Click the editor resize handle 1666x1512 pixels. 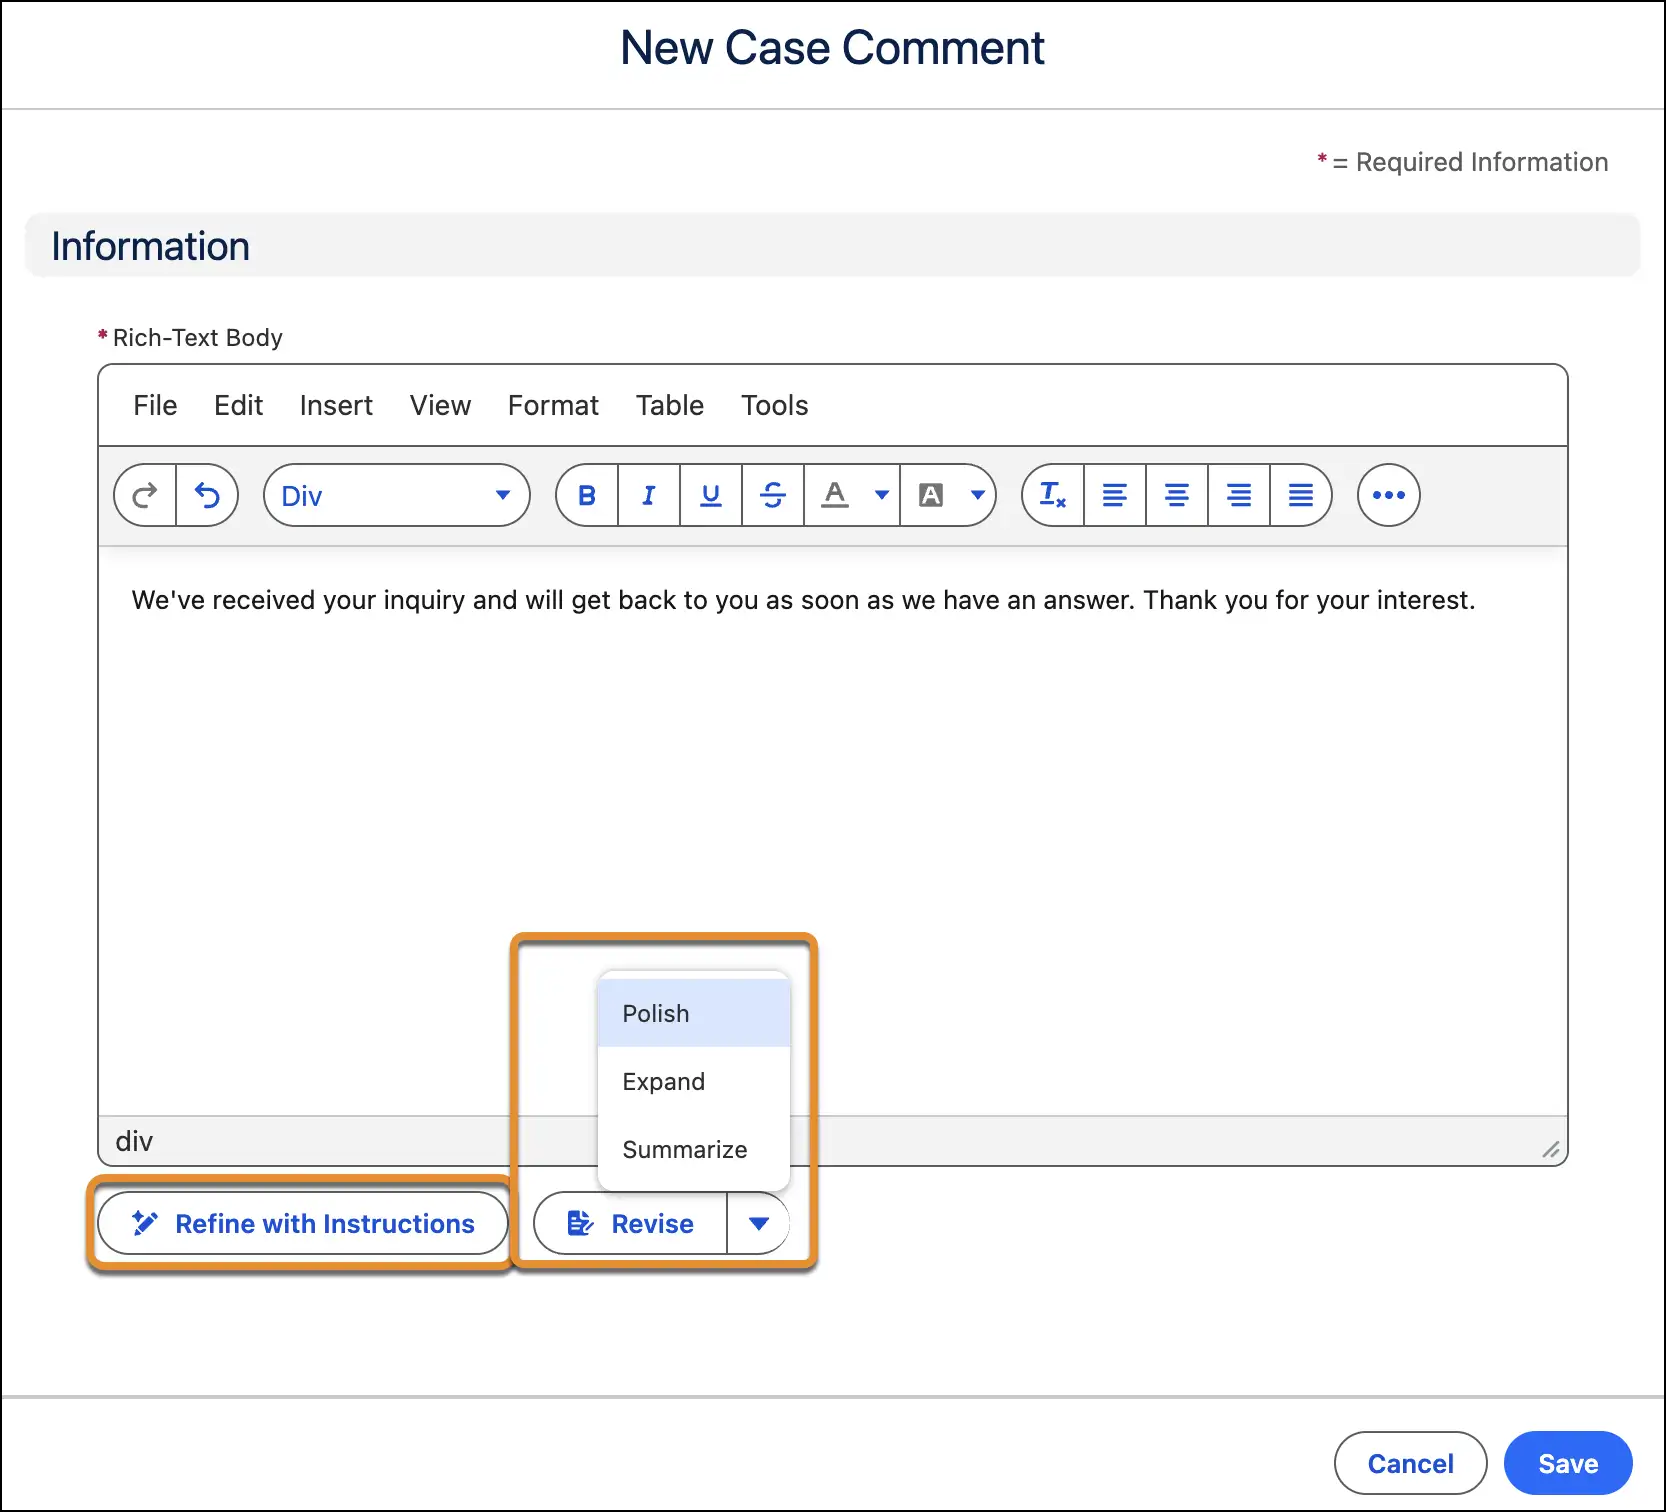tap(1551, 1150)
